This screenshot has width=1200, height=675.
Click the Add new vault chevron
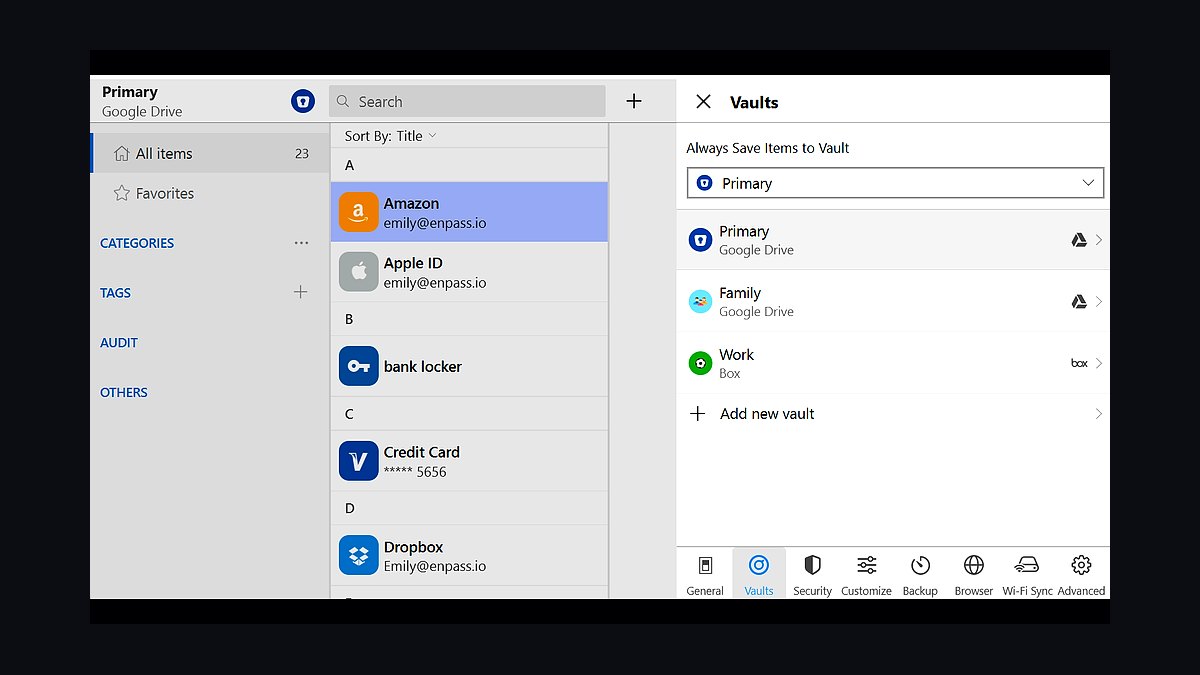click(1099, 413)
